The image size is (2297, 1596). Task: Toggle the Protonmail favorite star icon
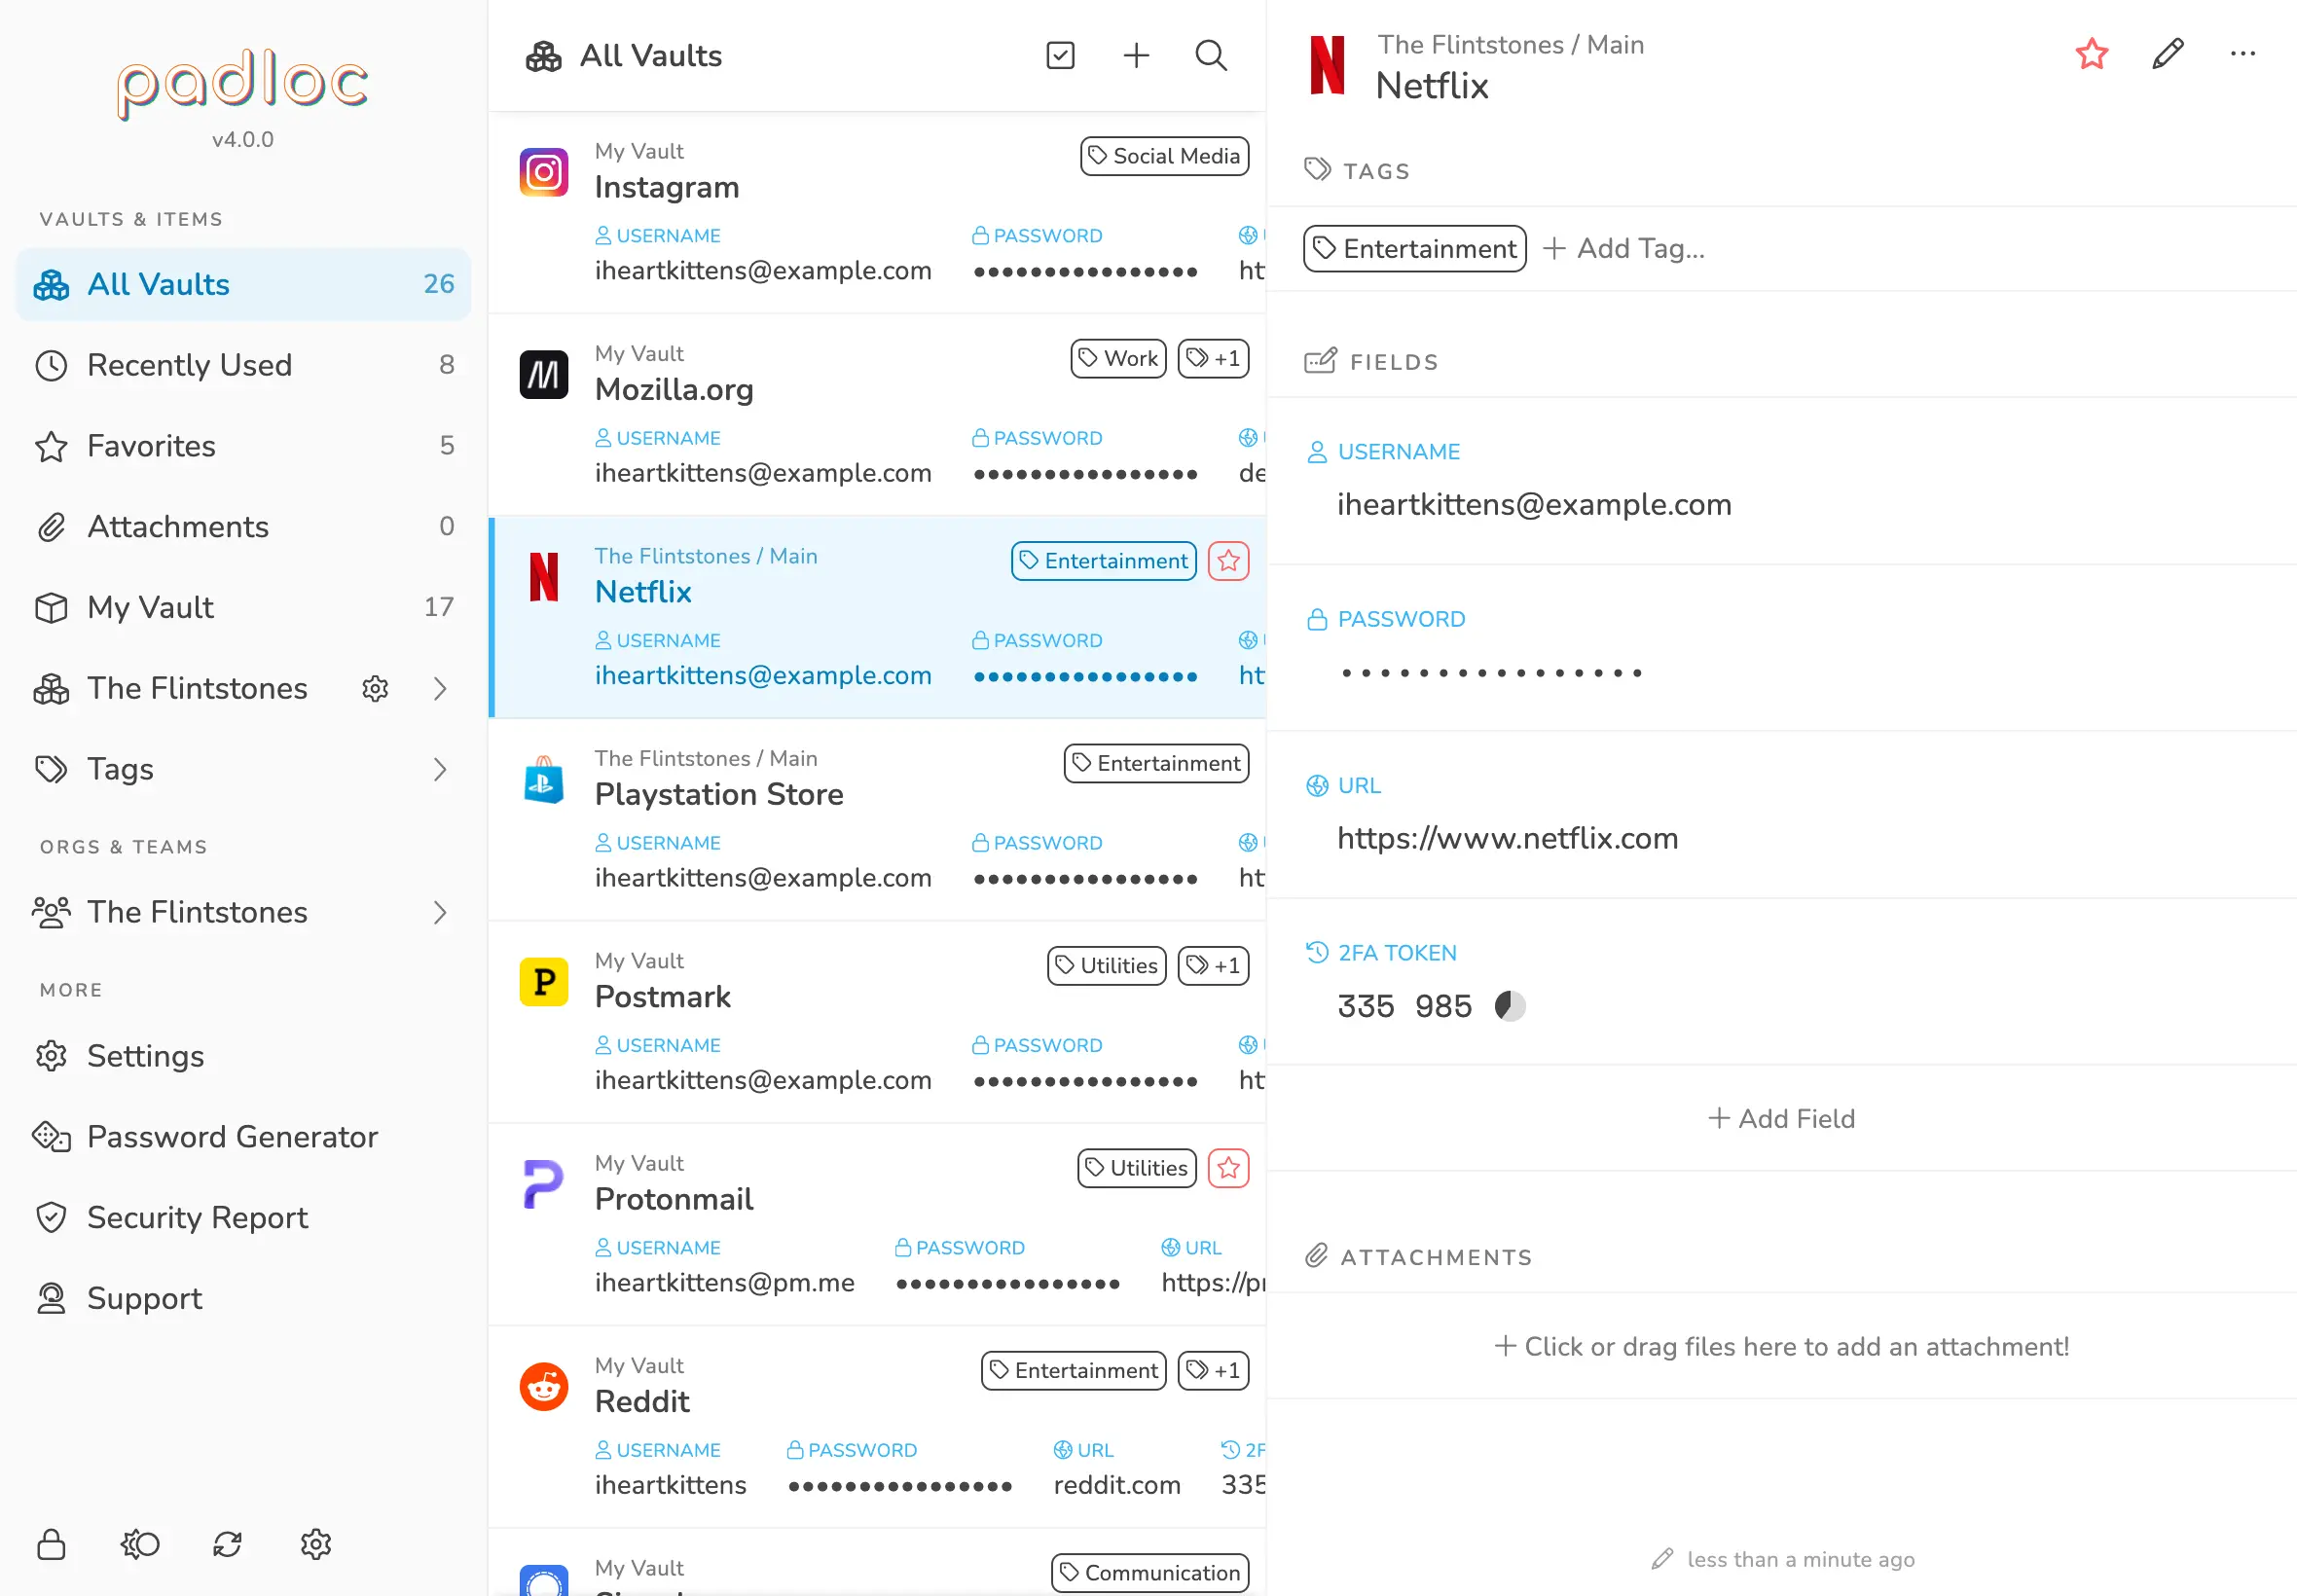click(x=1228, y=1167)
